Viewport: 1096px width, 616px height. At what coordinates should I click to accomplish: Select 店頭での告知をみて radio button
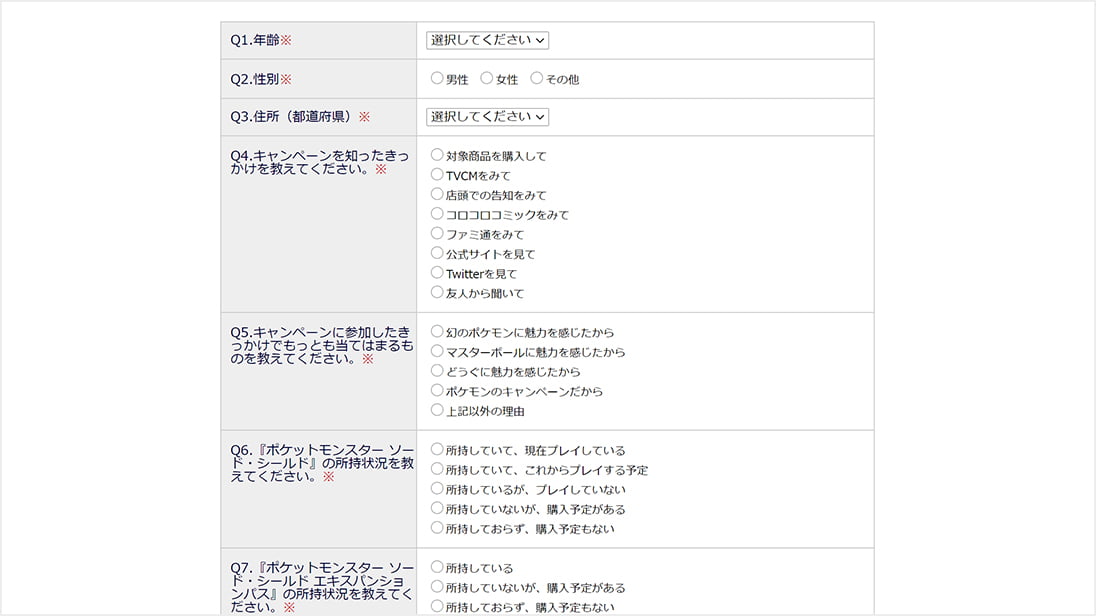[437, 194]
